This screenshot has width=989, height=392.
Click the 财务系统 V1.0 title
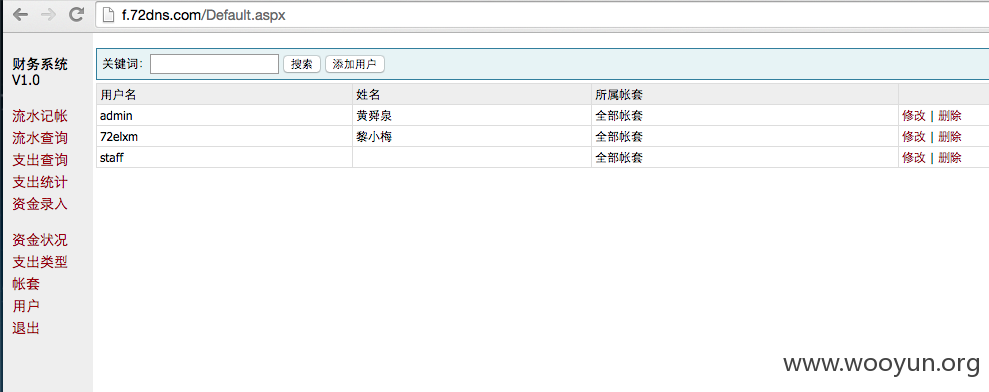[40, 72]
